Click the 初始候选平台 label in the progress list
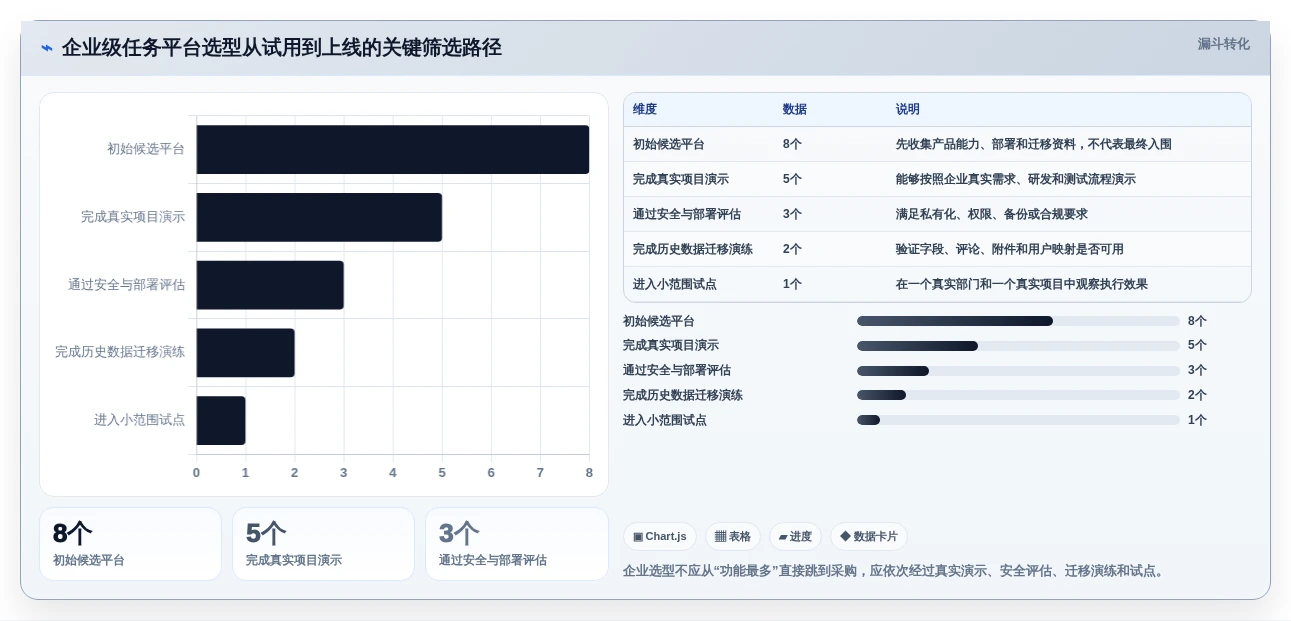Viewport: 1291px width, 621px height. coord(659,321)
